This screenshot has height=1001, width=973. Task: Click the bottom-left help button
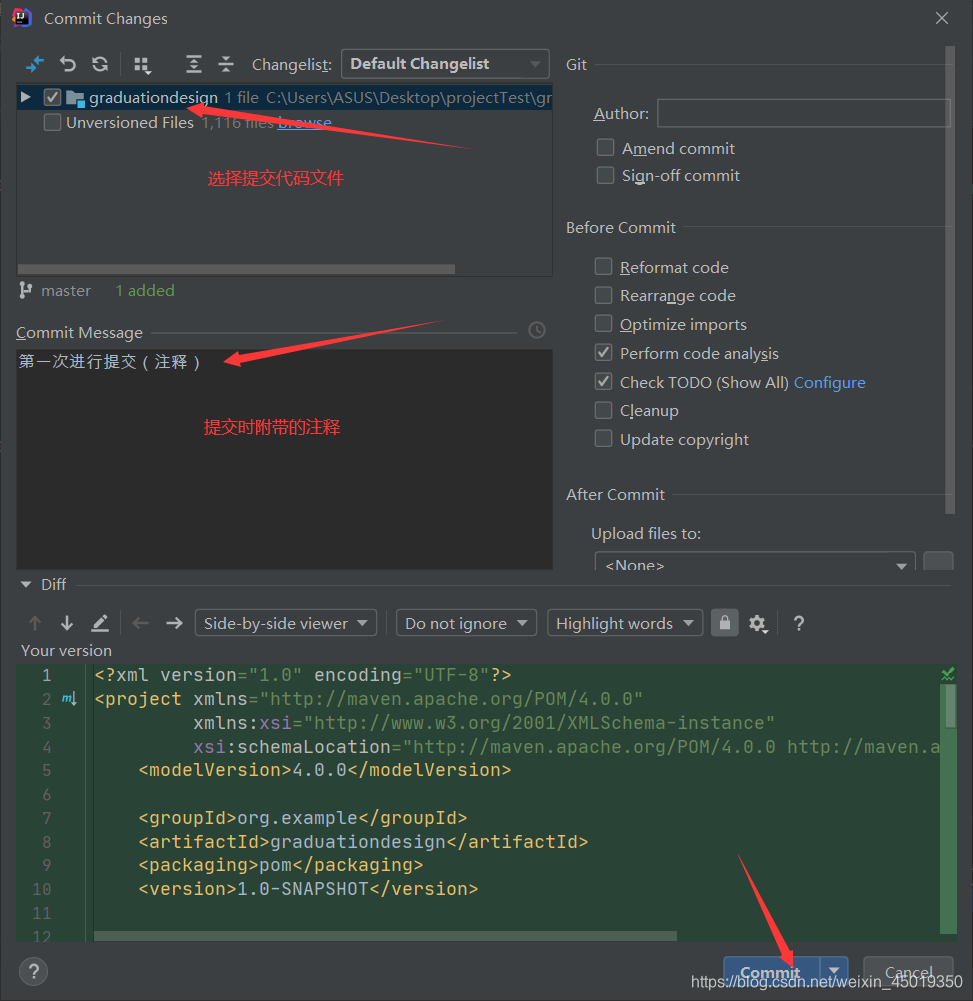coord(34,972)
